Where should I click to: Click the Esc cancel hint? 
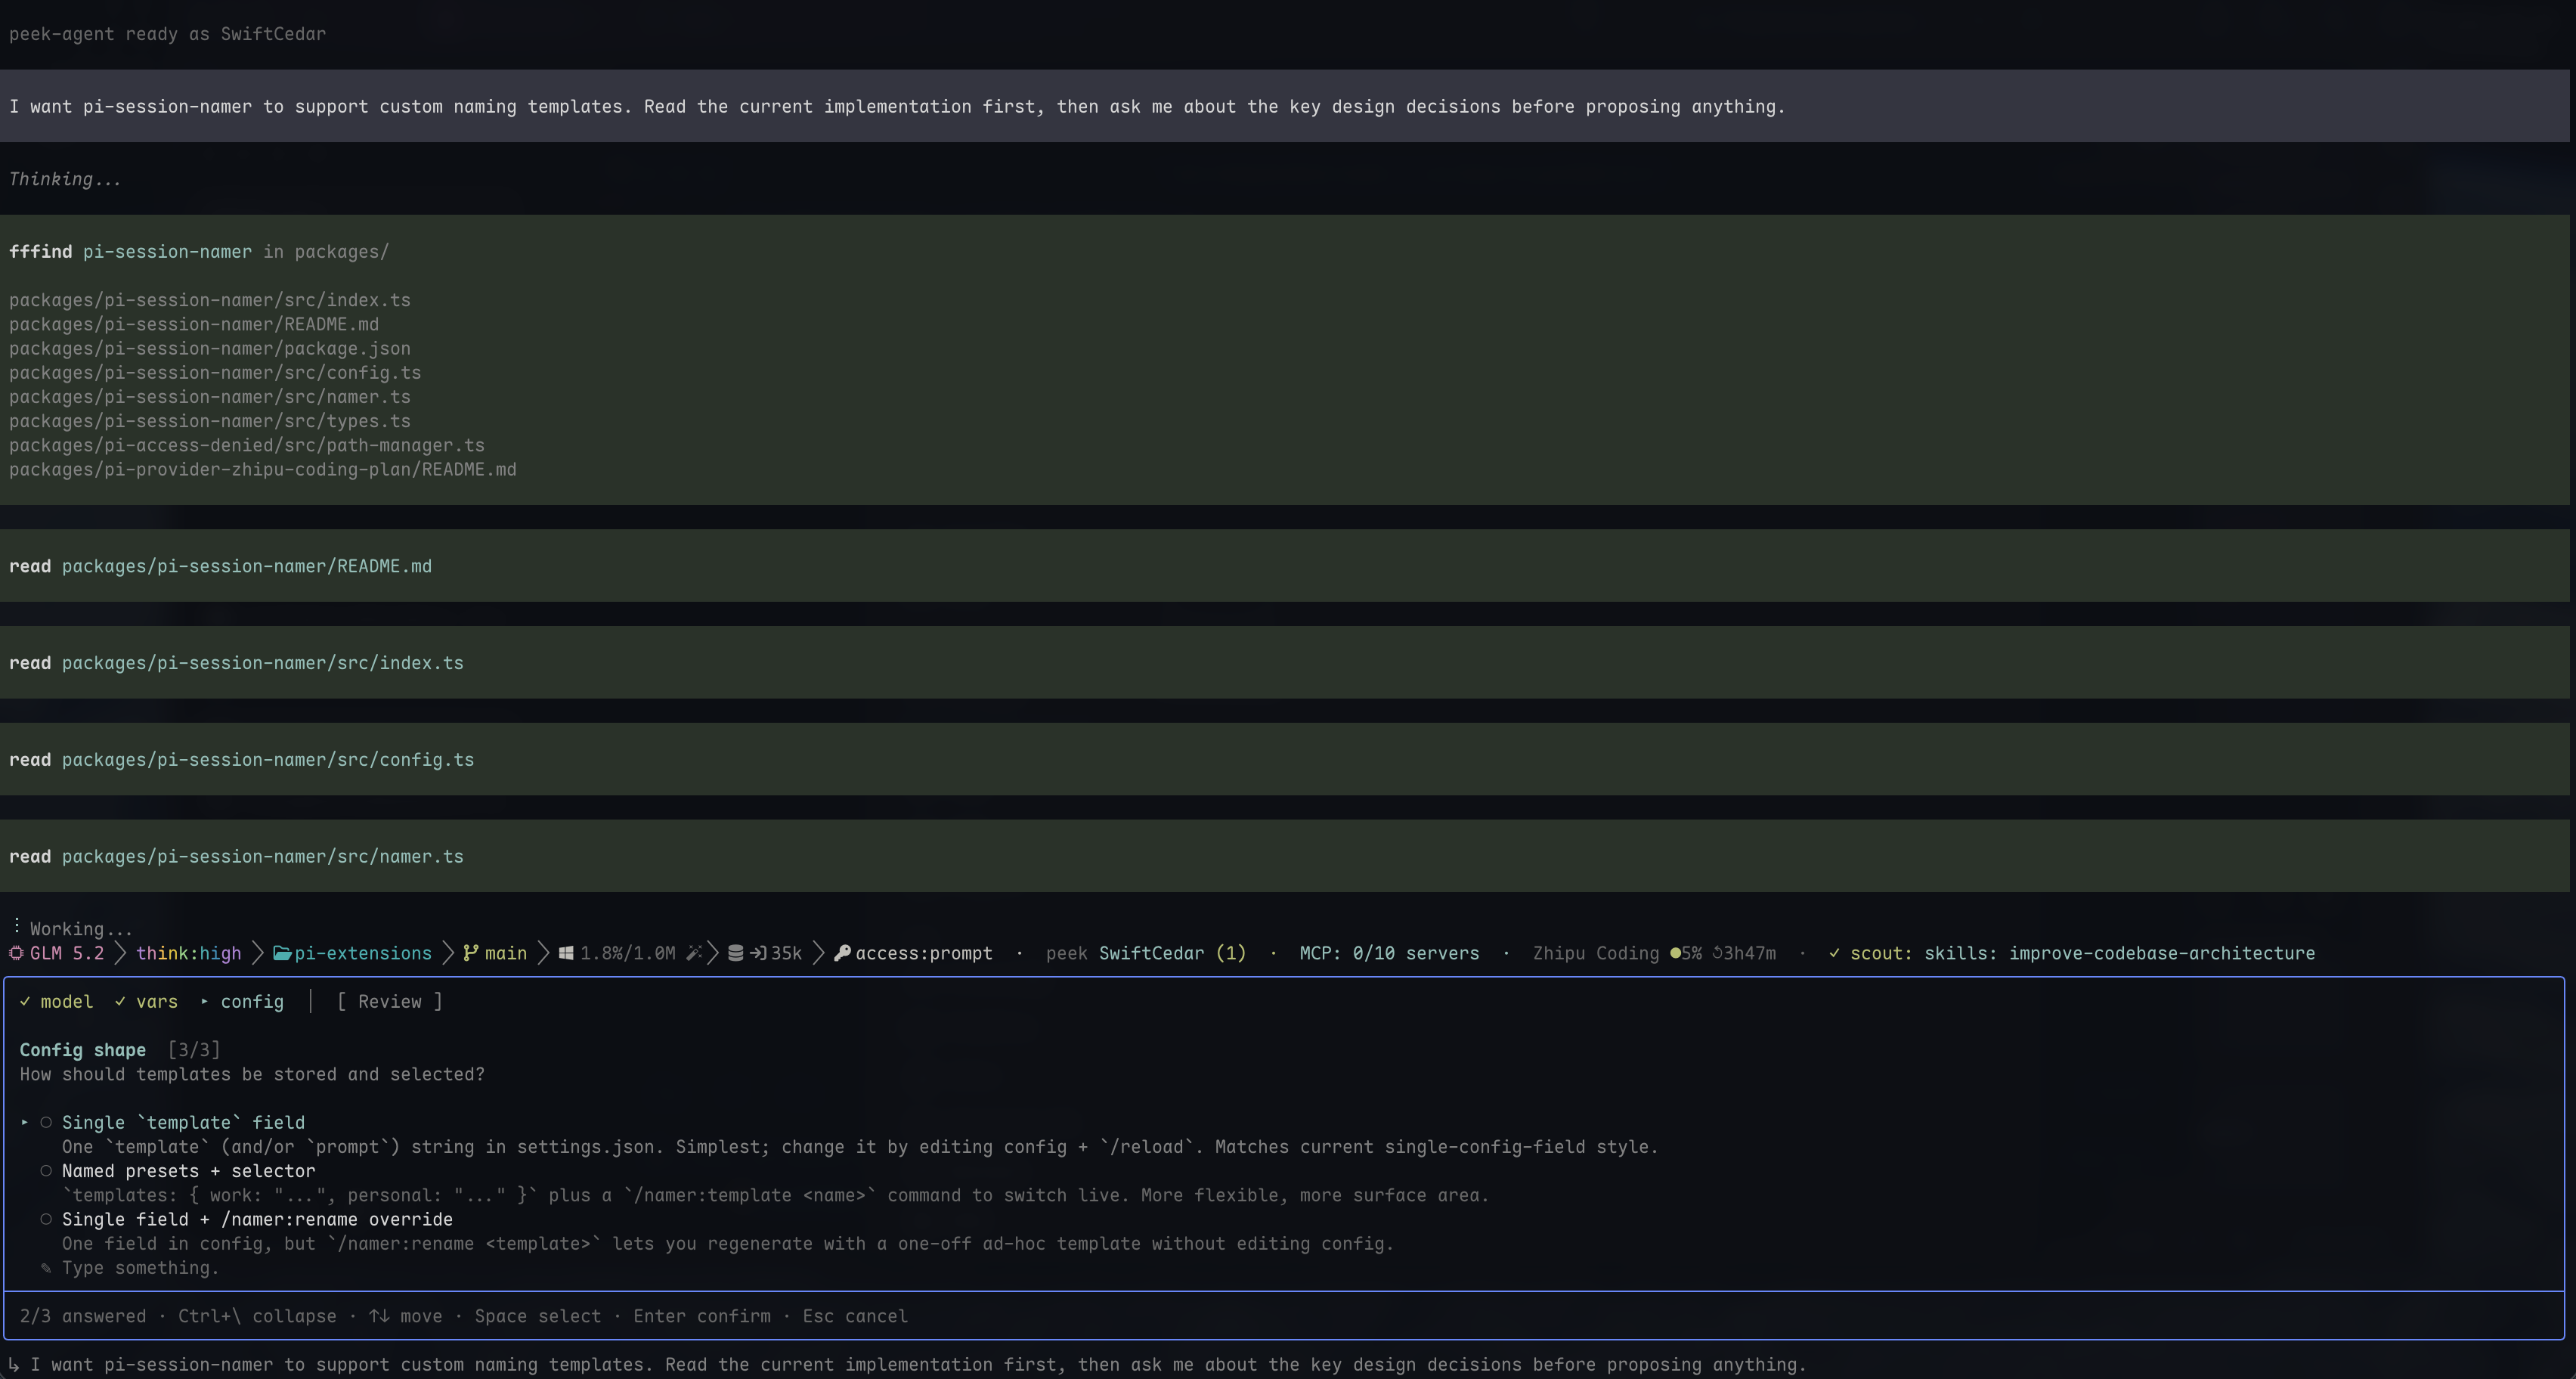[x=855, y=1316]
